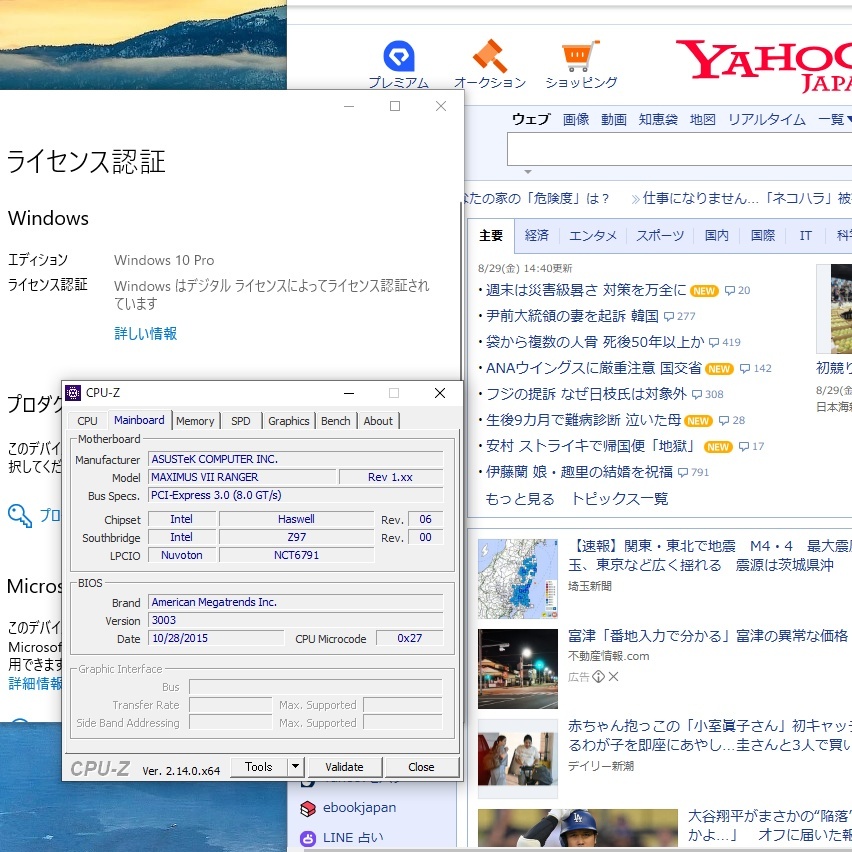Switch to the SPD tab in CPU-Z
The image size is (852, 852).
241,421
